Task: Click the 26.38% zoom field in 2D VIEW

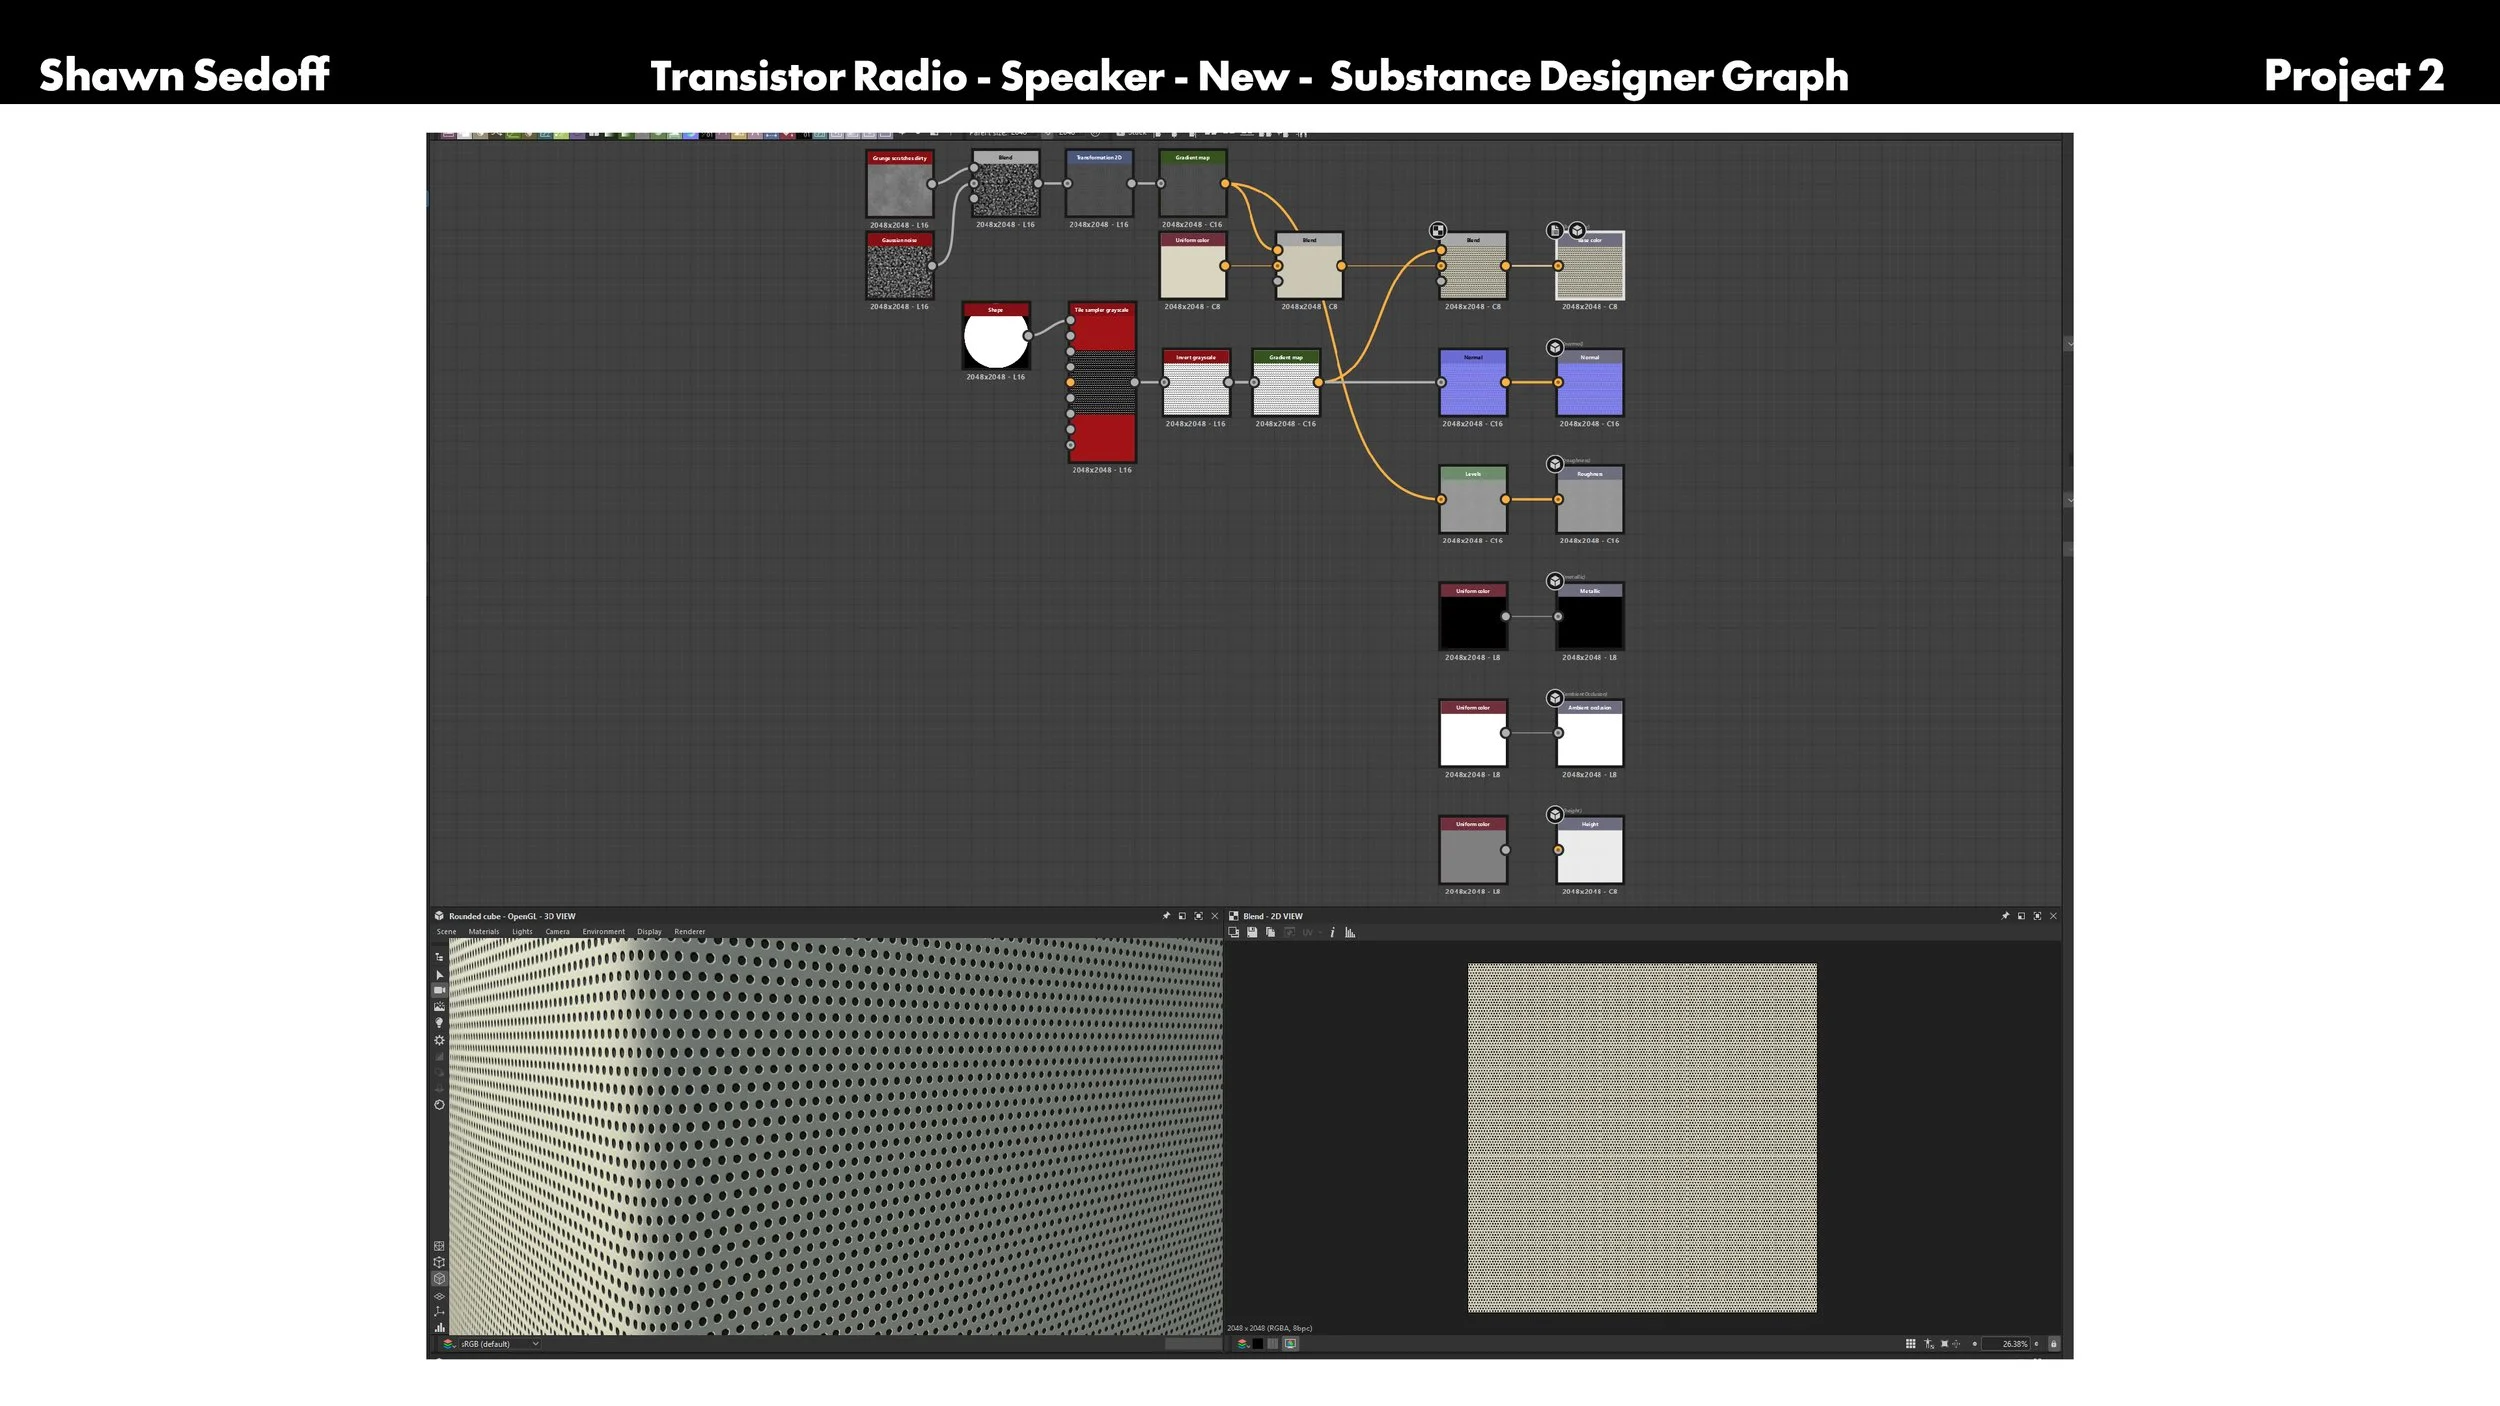Action: tap(2007, 1344)
